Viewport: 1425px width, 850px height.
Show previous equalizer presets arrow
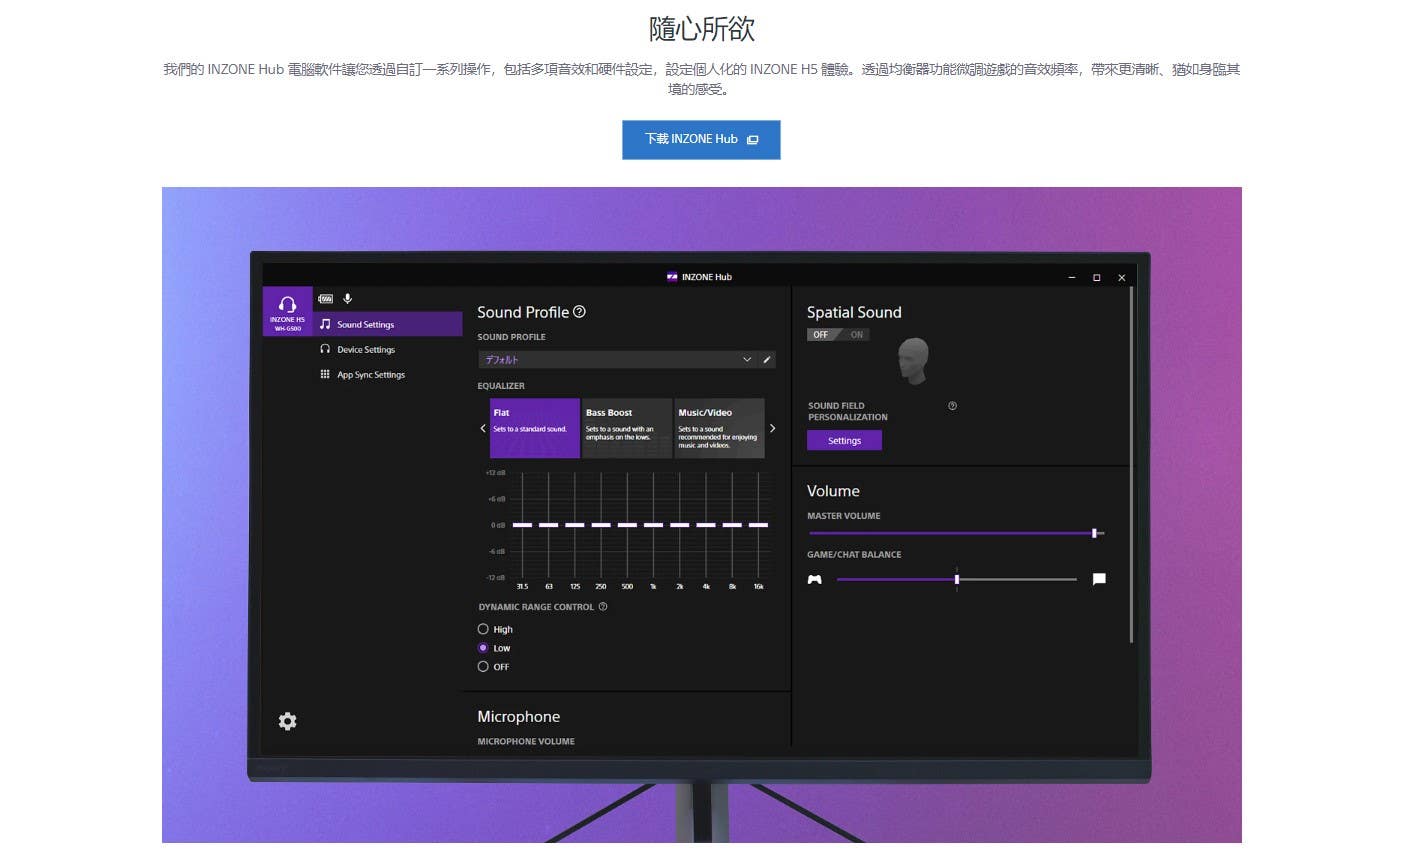[483, 428]
